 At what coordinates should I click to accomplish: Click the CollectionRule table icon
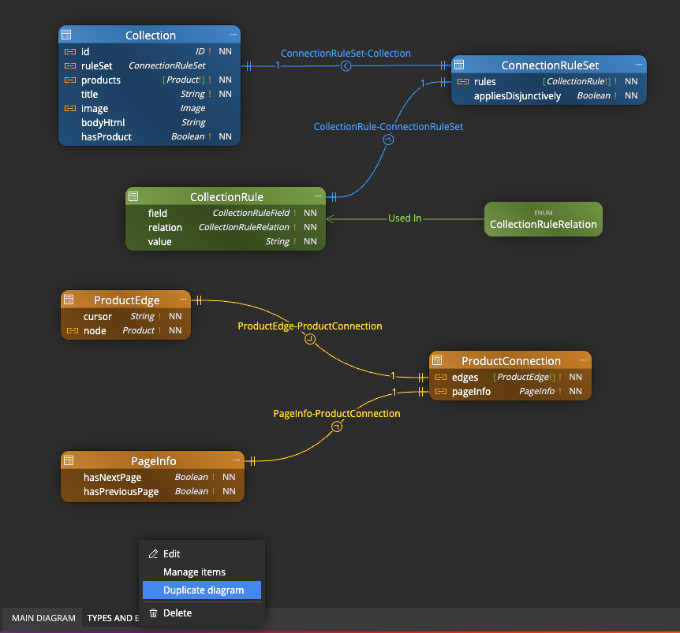[x=134, y=196]
